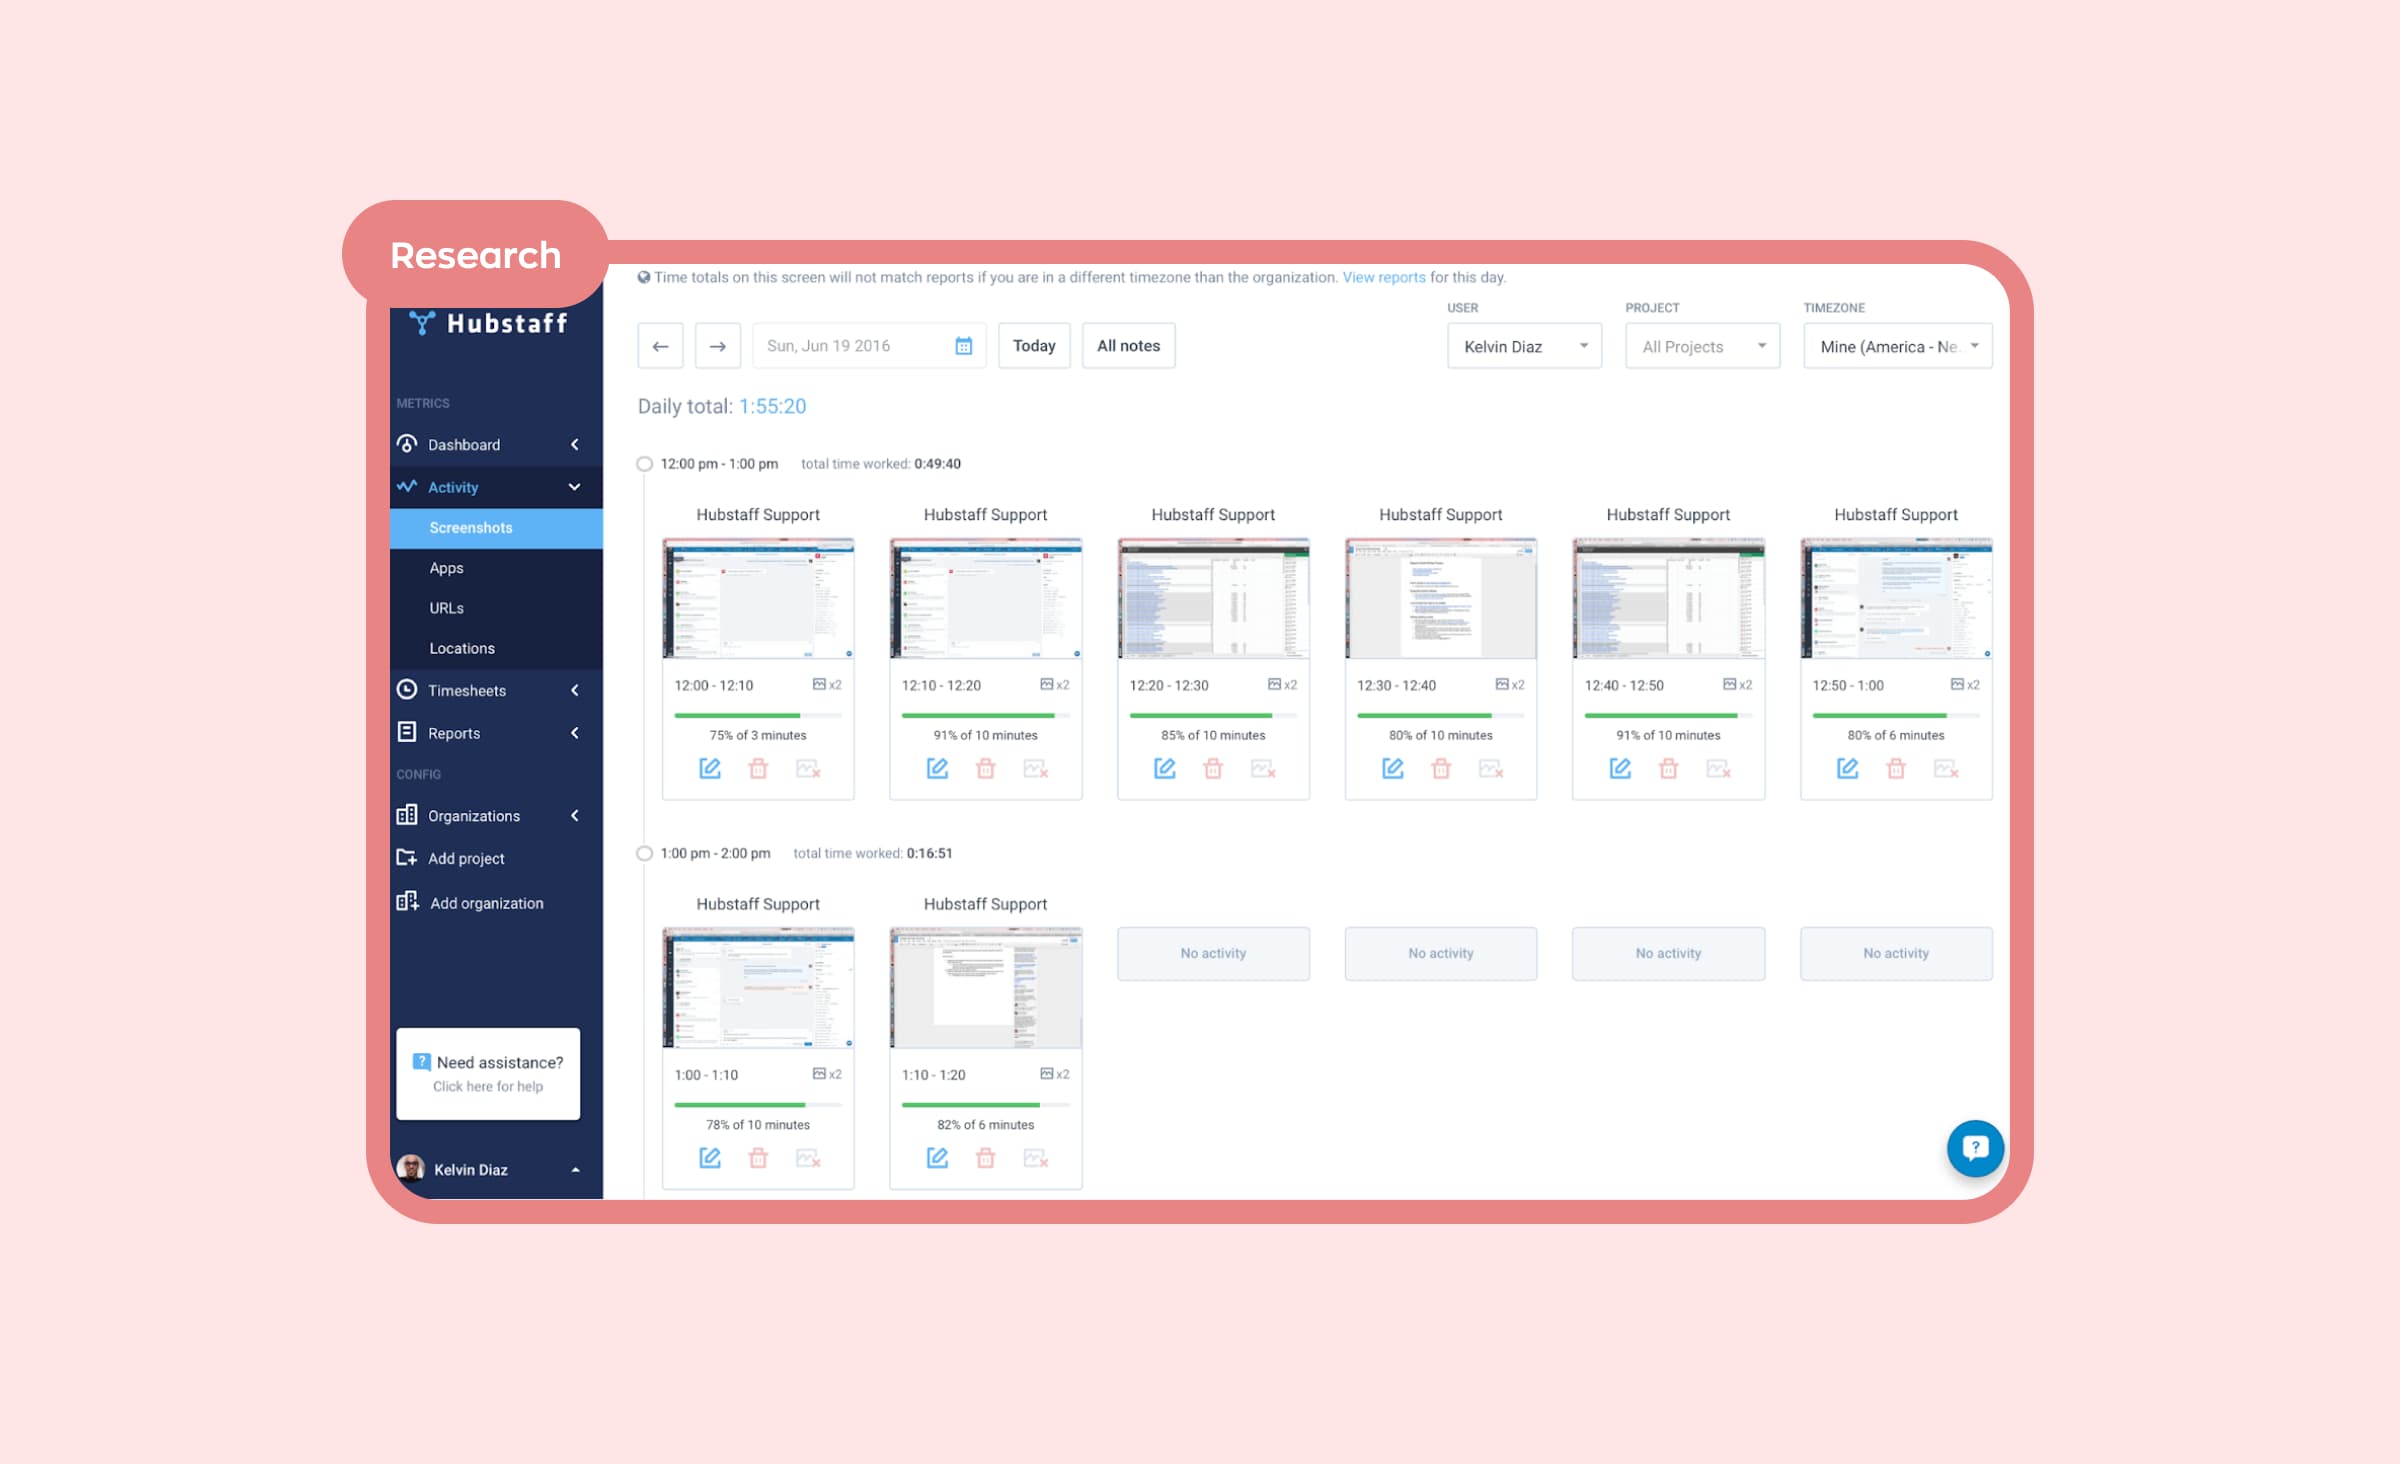Delete the 12:20 - 12:30 time entry
The height and width of the screenshot is (1464, 2400).
tap(1213, 768)
